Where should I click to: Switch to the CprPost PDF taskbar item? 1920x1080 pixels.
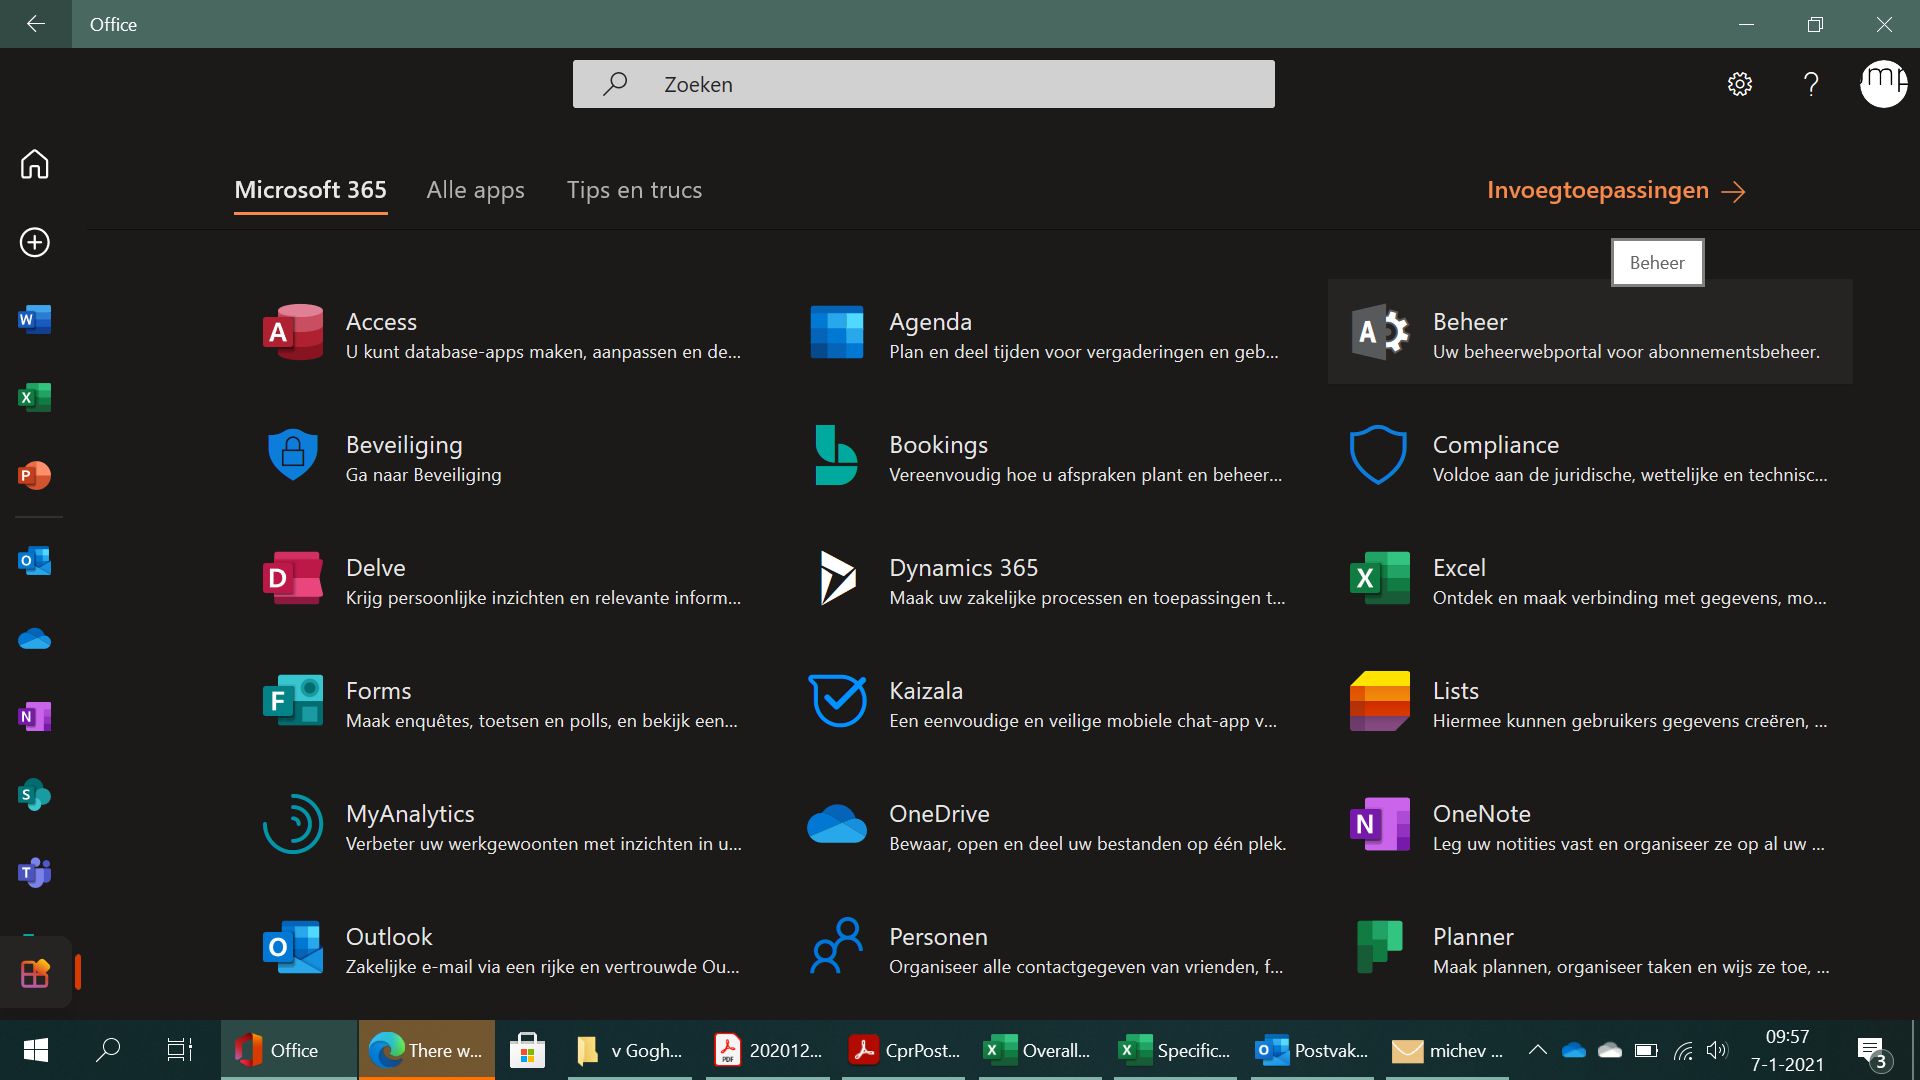click(904, 1050)
